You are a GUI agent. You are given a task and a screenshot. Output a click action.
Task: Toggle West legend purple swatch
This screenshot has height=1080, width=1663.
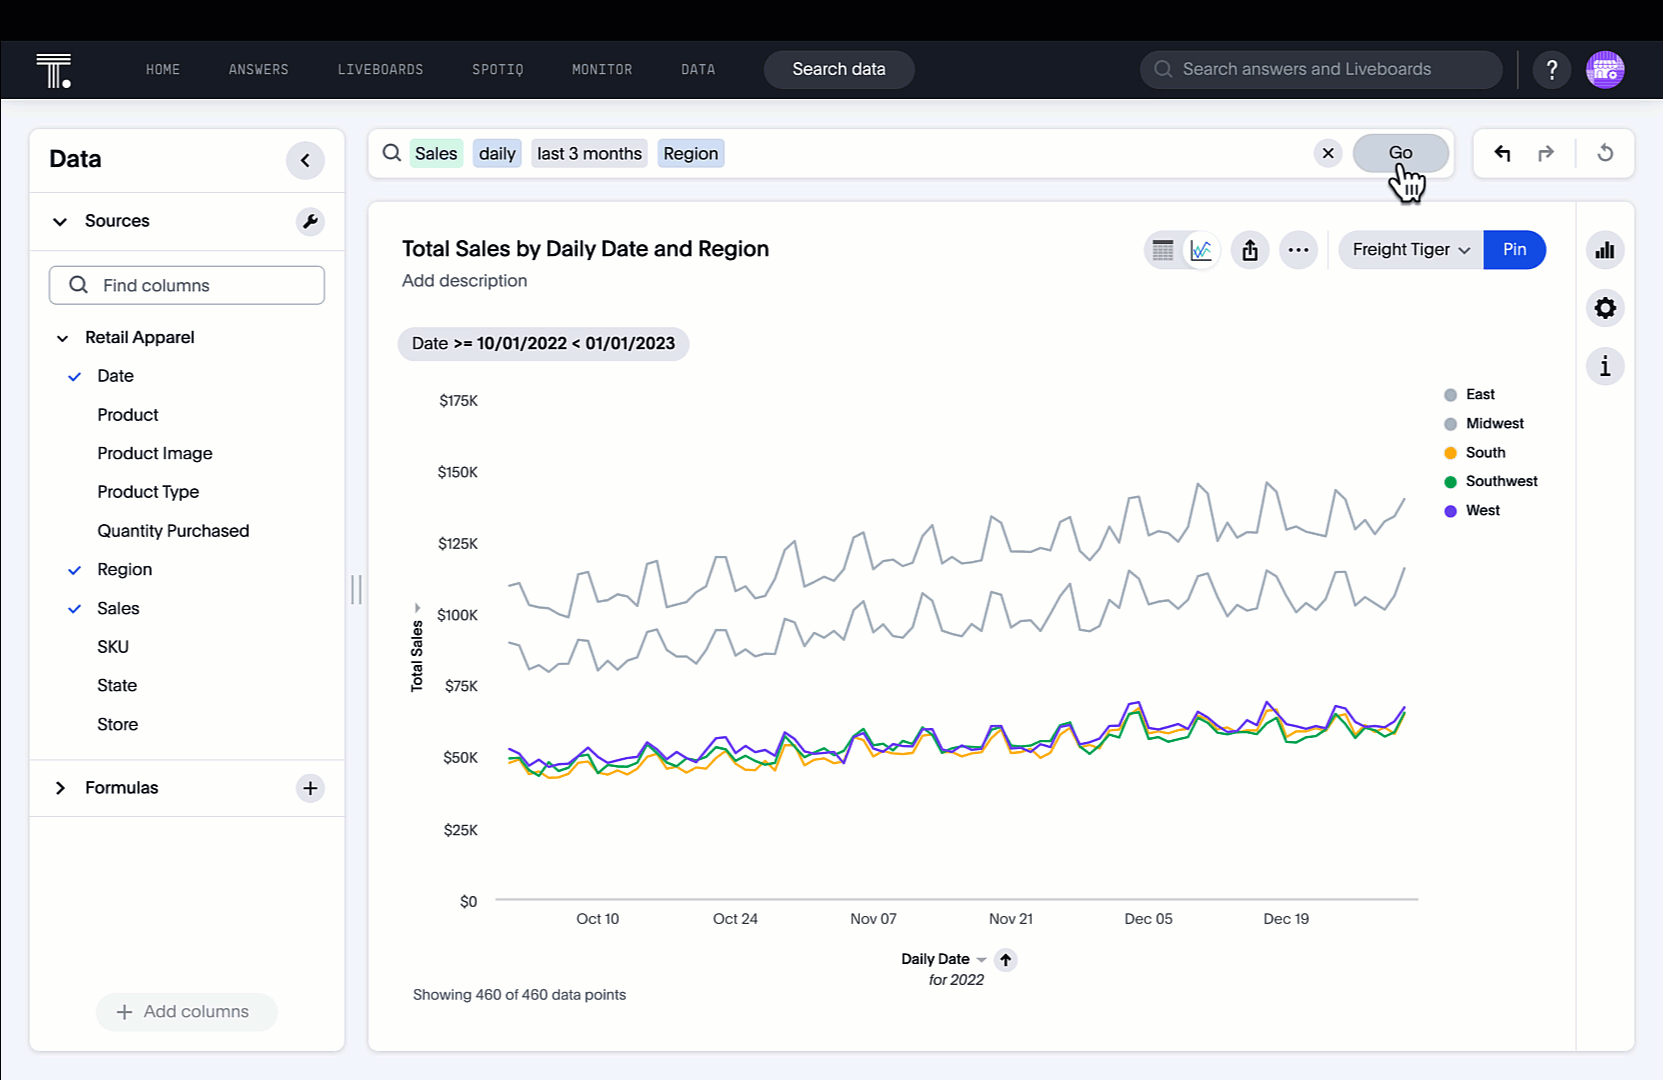pos(1450,511)
